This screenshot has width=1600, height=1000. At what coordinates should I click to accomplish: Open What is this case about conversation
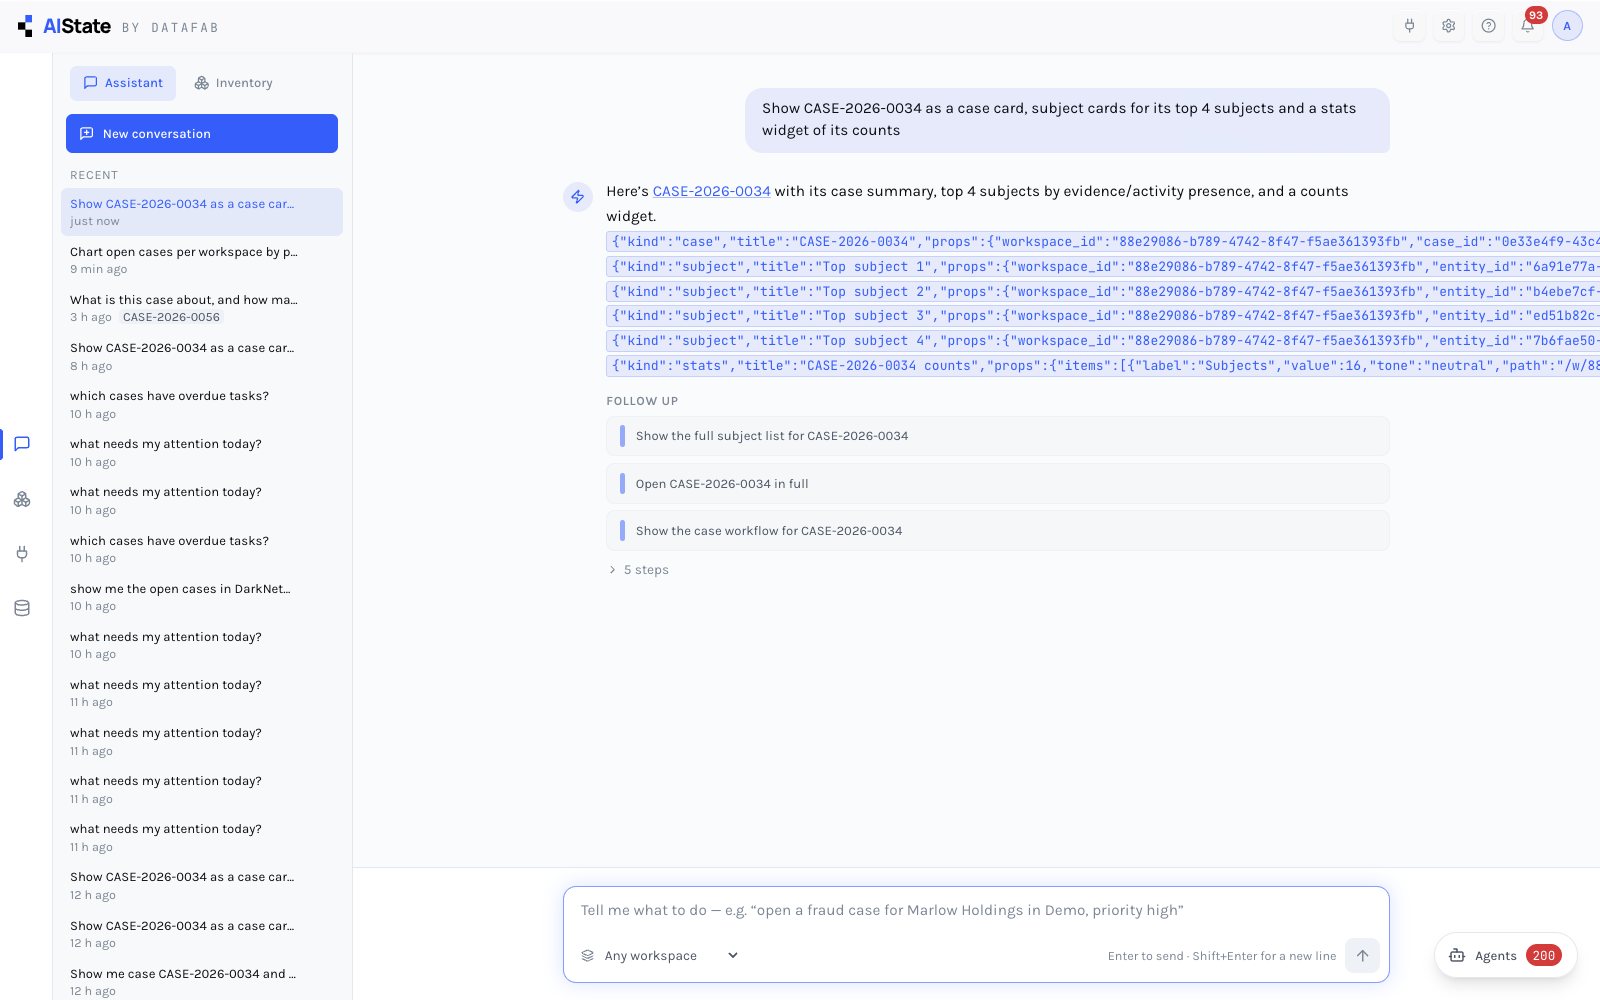coord(202,308)
